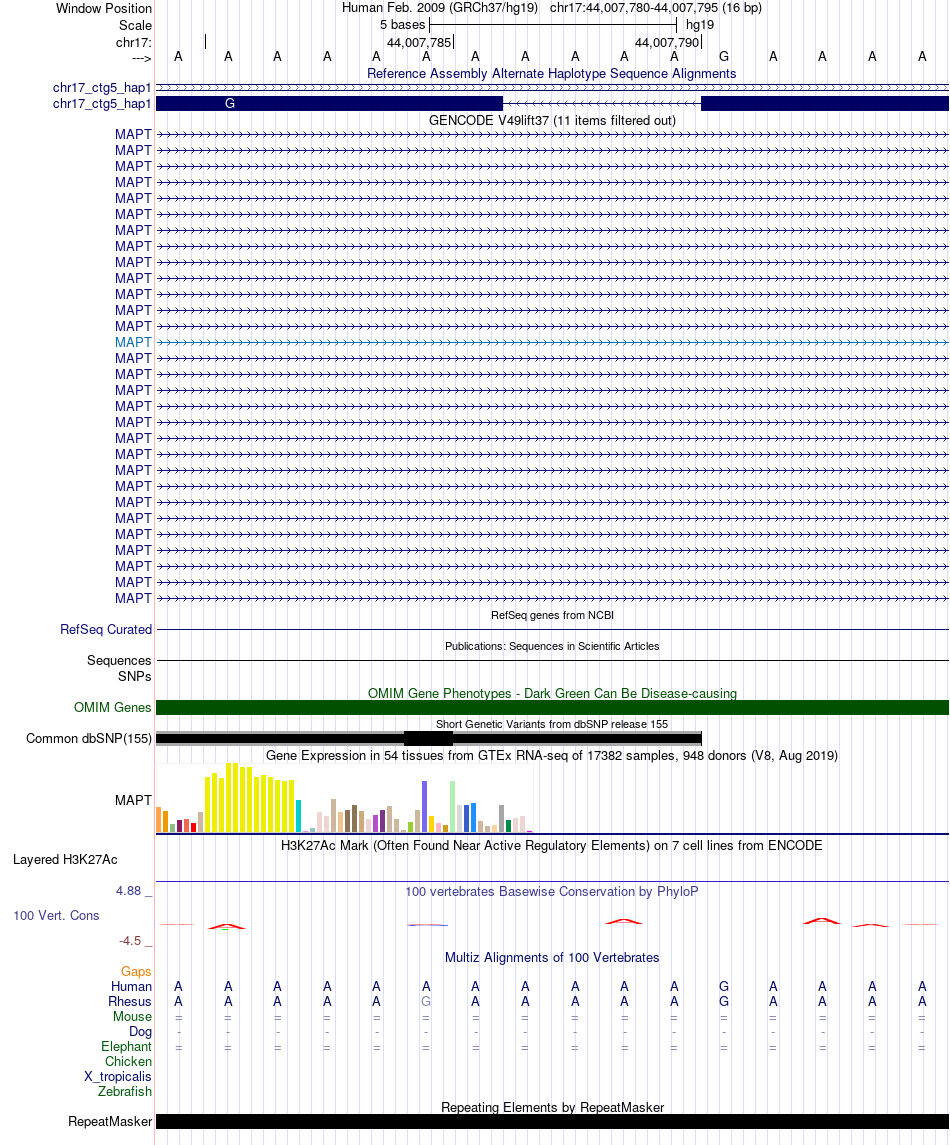Image resolution: width=950 pixels, height=1145 pixels.
Task: Click the 'Elephant' species label
Action: 126,1046
